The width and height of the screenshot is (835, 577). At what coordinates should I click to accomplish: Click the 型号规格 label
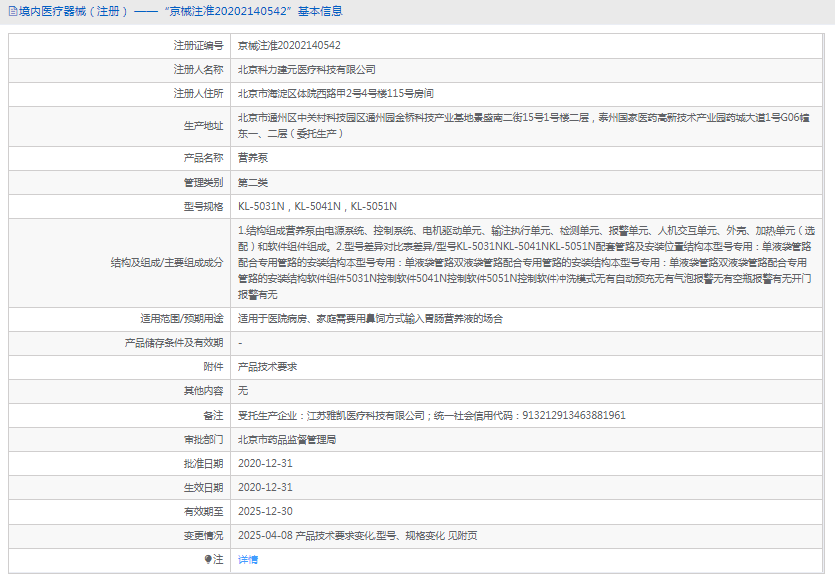coord(203,207)
